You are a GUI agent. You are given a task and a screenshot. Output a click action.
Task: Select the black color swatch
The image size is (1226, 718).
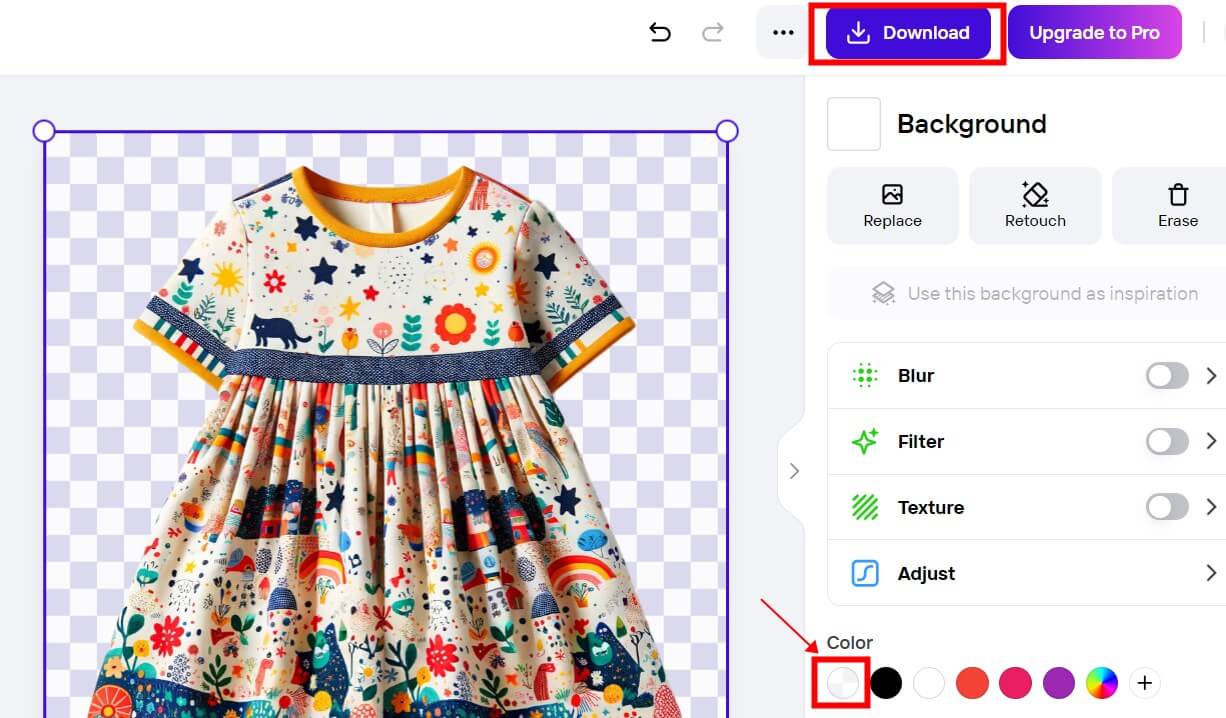pyautogui.click(x=886, y=682)
